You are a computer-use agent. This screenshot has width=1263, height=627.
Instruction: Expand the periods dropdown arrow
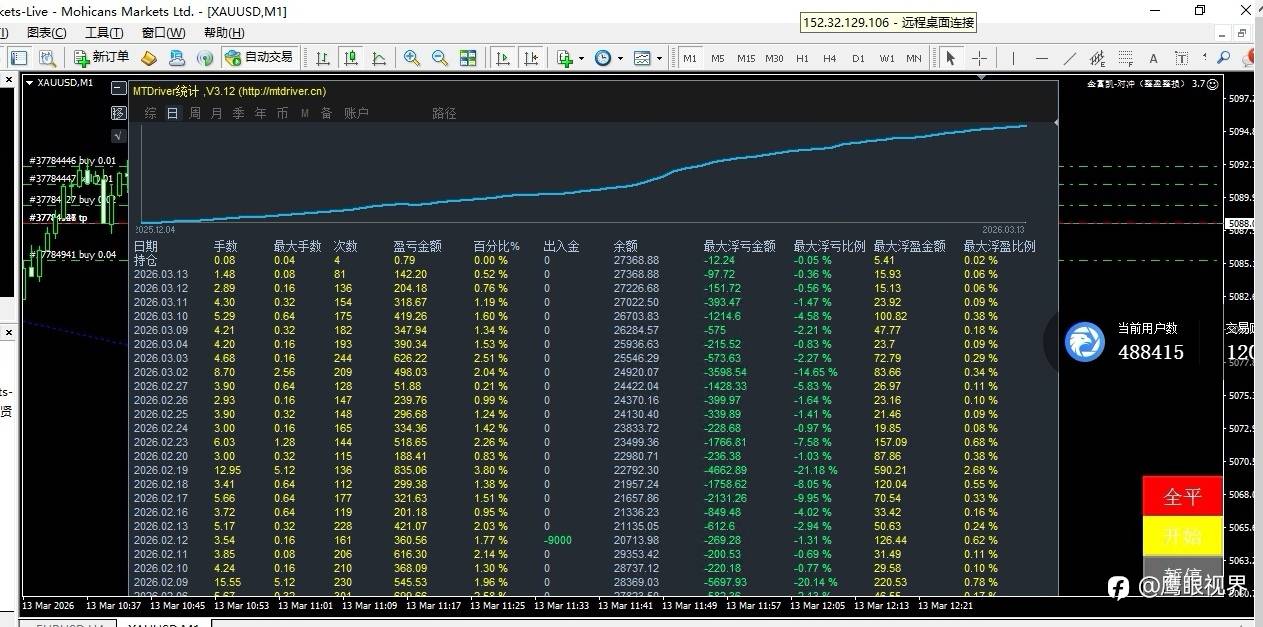(x=620, y=58)
